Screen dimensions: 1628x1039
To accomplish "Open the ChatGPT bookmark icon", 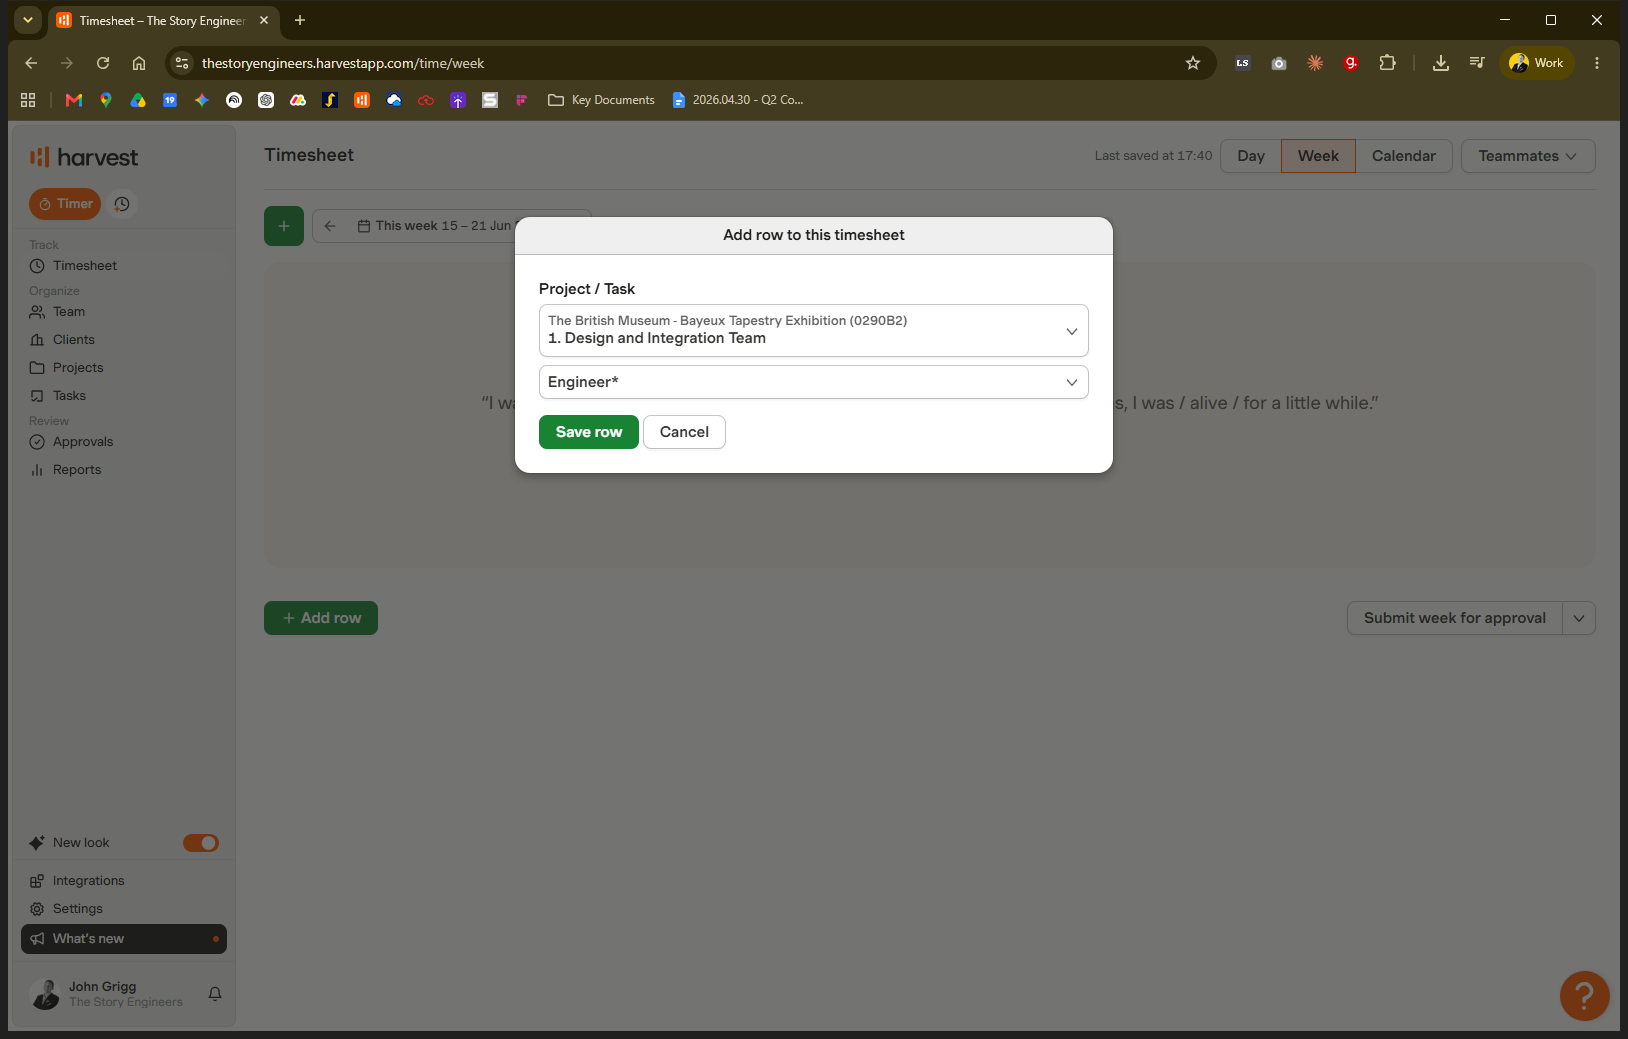I will pyautogui.click(x=266, y=100).
